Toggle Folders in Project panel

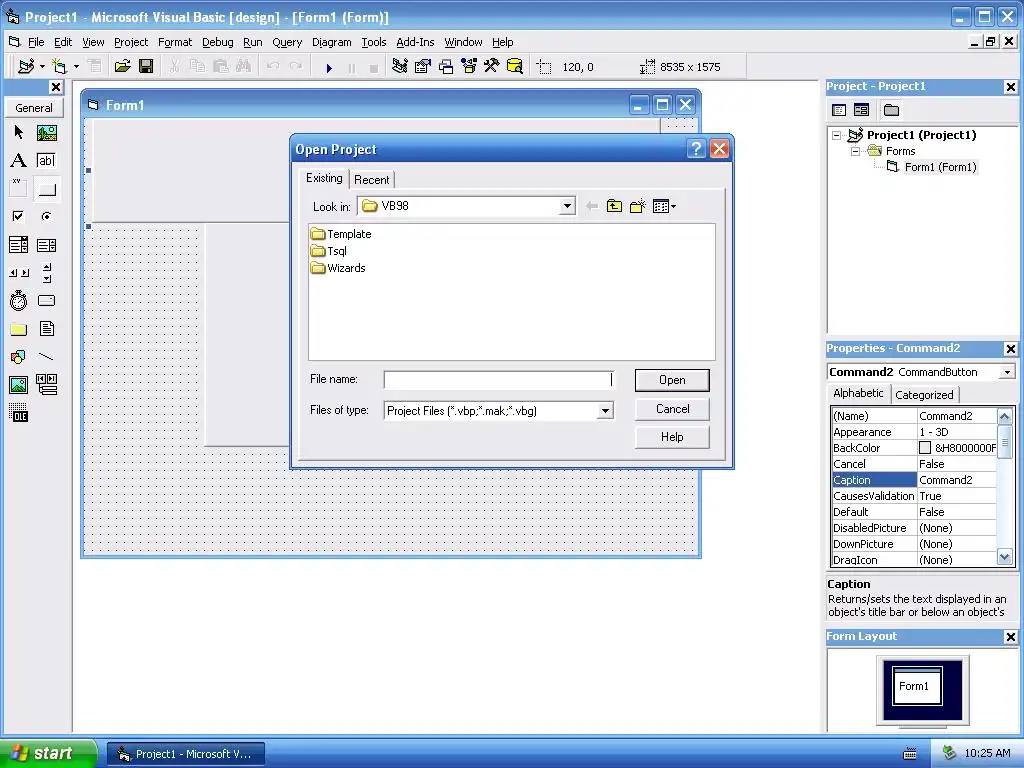(891, 110)
